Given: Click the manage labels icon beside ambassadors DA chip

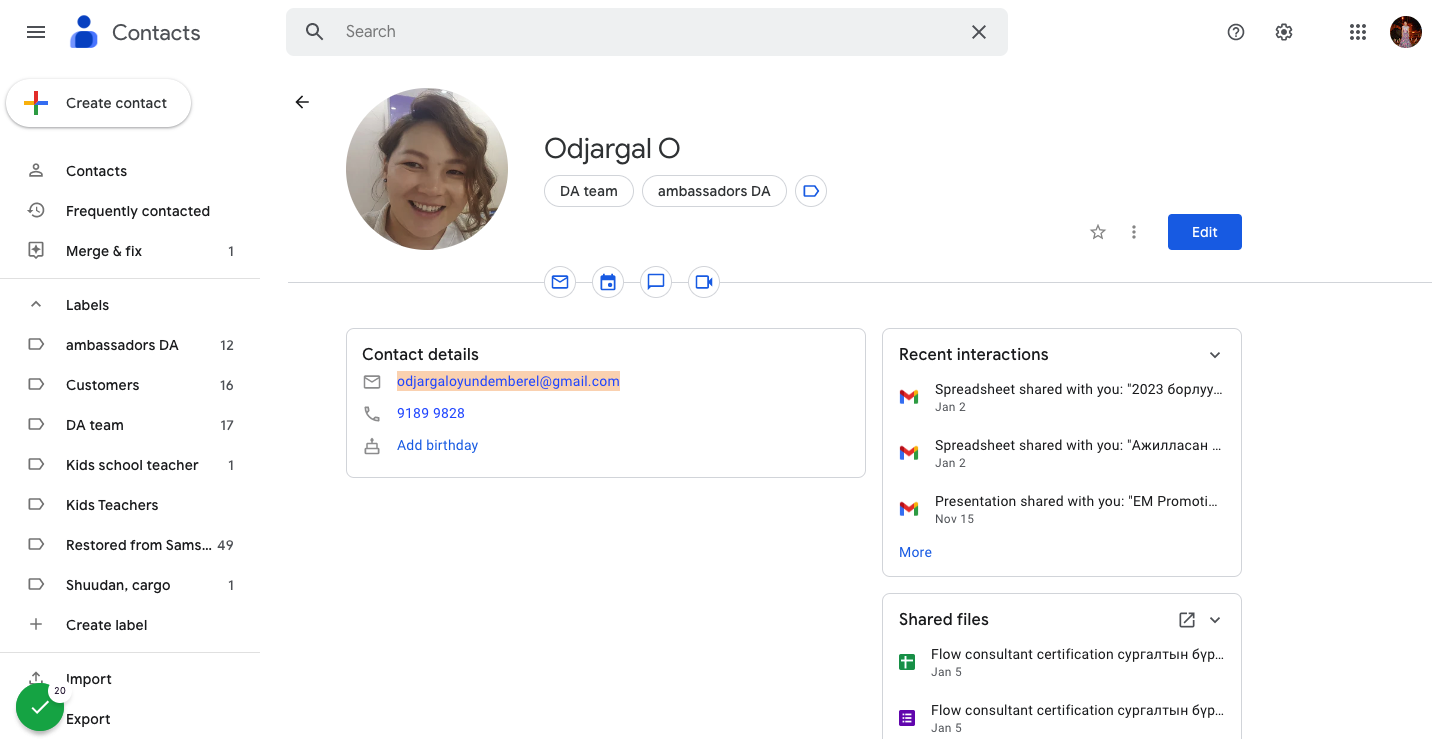Looking at the screenshot, I should [x=811, y=191].
